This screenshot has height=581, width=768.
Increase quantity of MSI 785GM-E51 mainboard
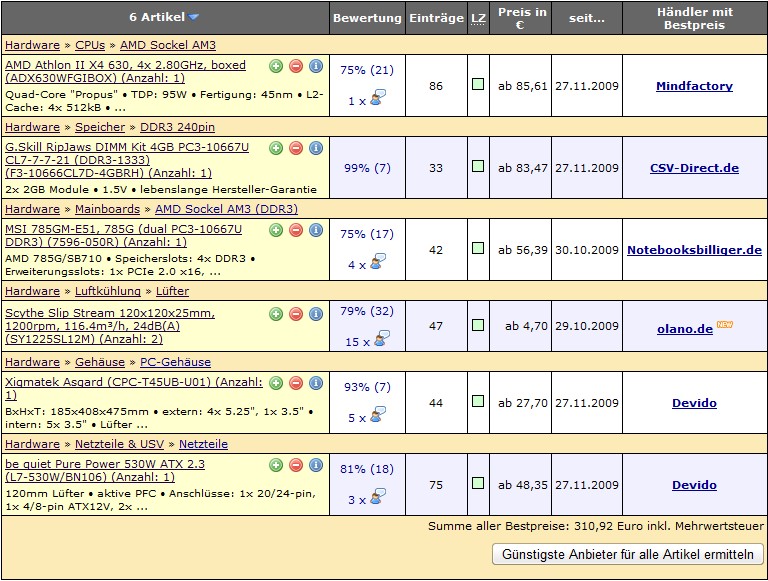tap(276, 230)
